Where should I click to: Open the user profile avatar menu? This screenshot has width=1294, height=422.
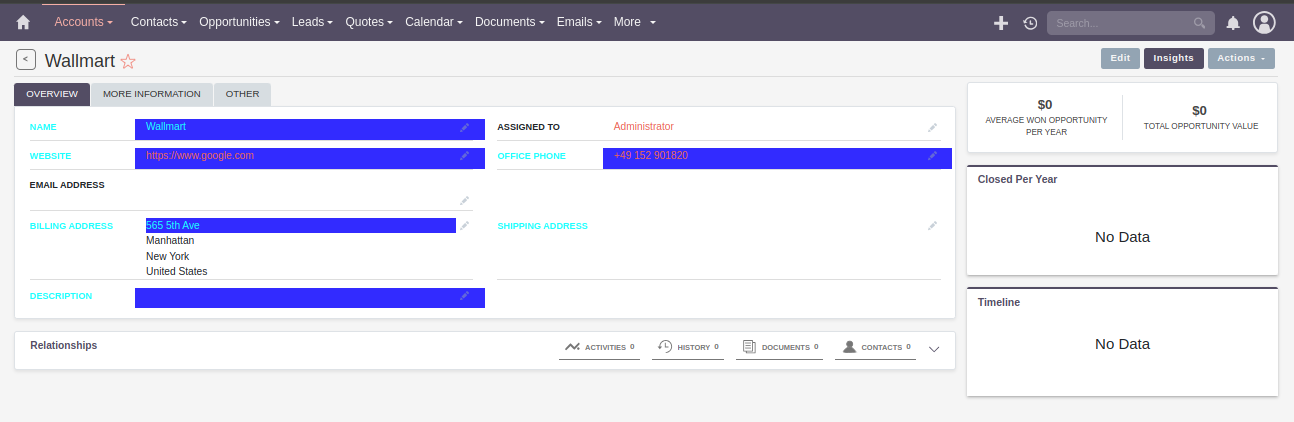click(1264, 23)
